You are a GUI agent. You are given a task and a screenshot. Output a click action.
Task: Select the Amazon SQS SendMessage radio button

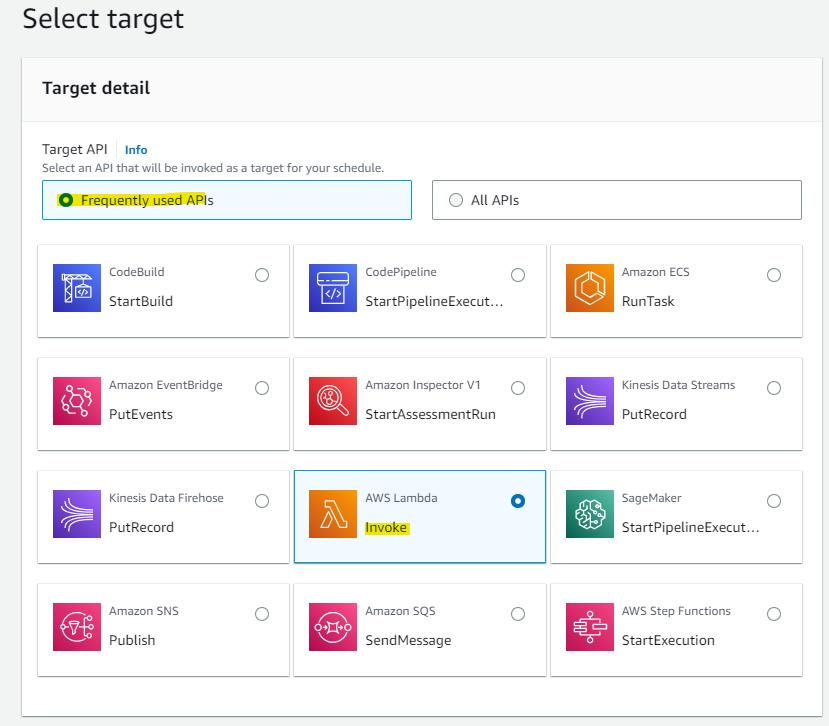click(518, 614)
